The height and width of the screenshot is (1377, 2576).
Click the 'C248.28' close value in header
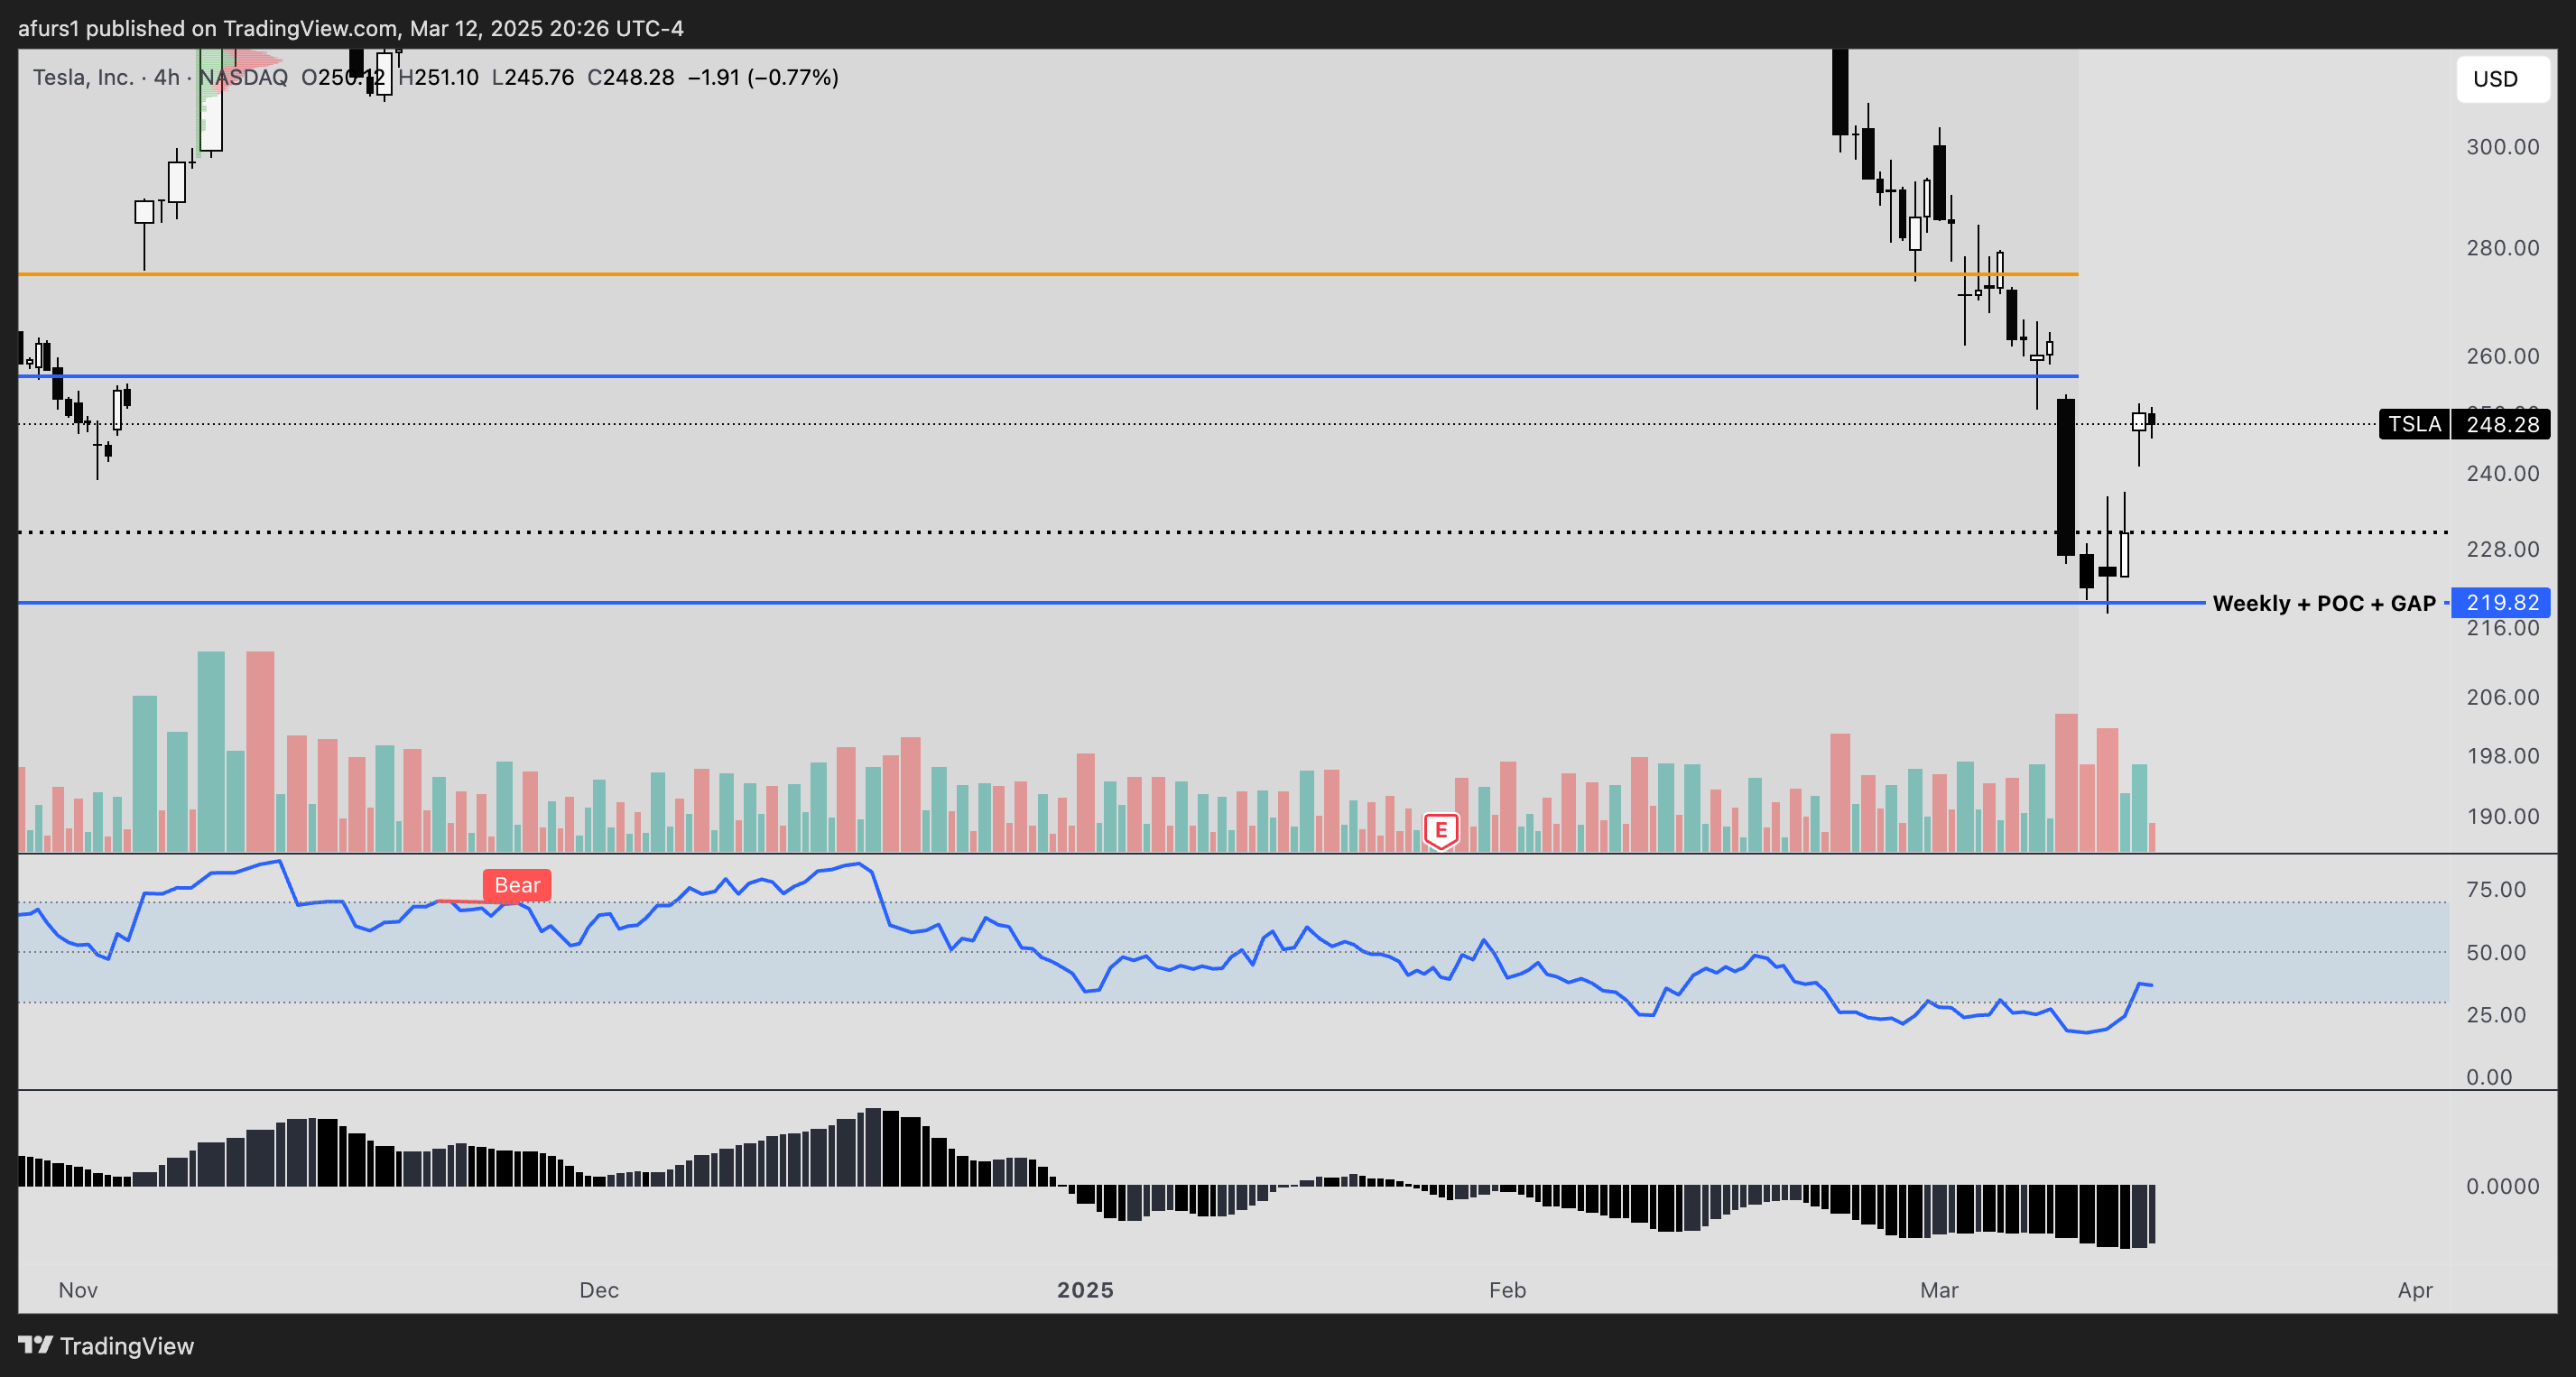[631, 77]
